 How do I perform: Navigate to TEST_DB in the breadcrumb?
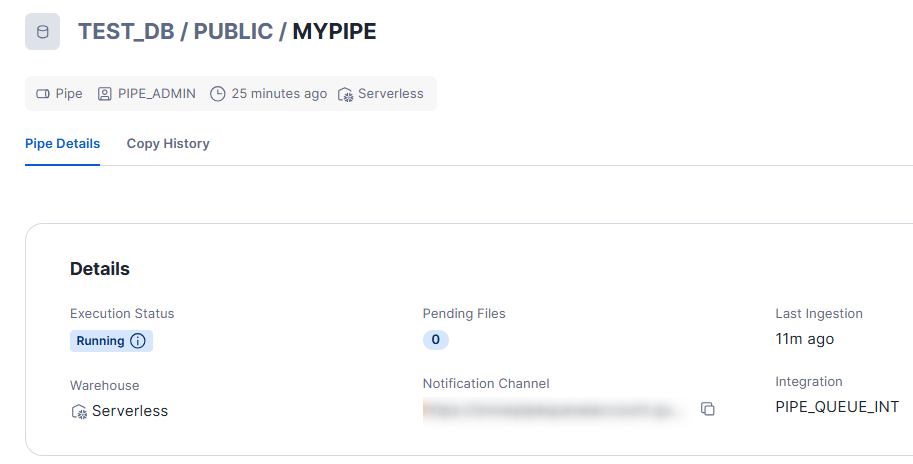click(x=125, y=32)
